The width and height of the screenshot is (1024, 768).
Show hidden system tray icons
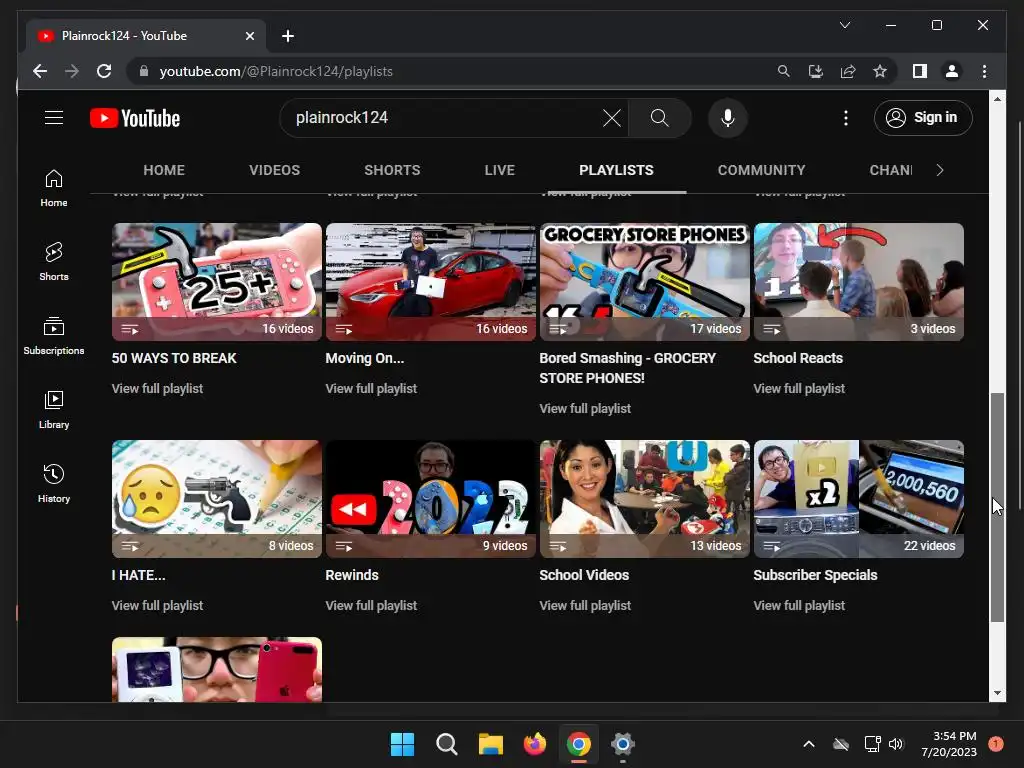(808, 744)
